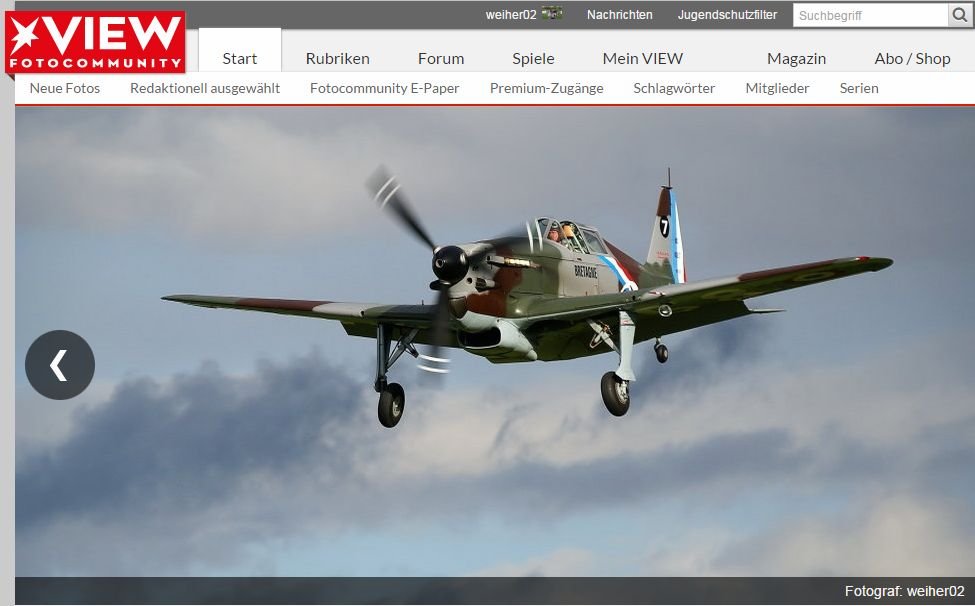This screenshot has height=606, width=975.
Task: Go to Abo / Shop
Action: coord(912,58)
